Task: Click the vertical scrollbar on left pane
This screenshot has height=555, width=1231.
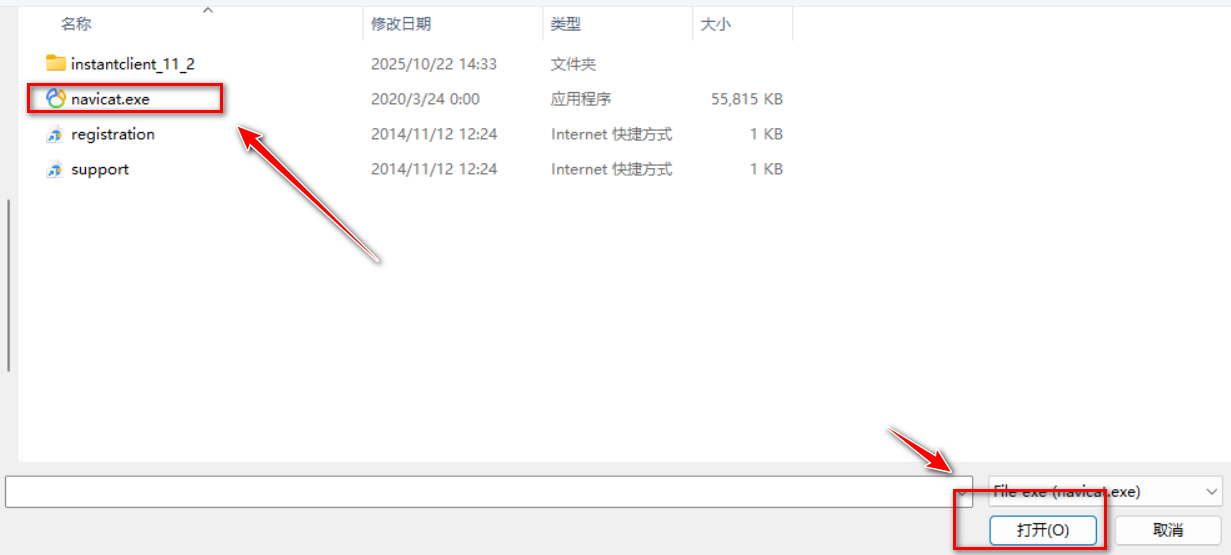Action: [9, 285]
